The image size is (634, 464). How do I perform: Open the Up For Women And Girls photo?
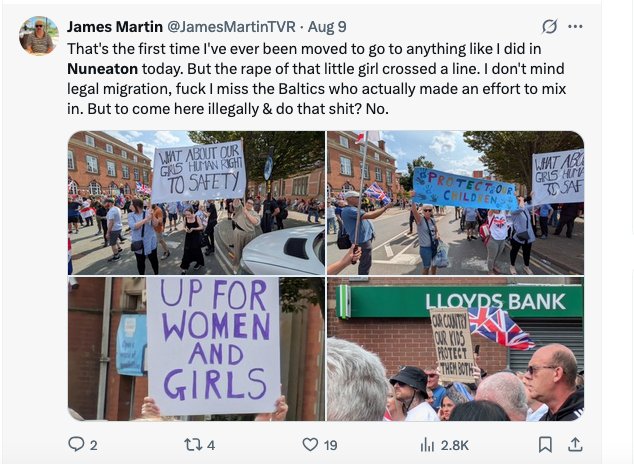[194, 349]
